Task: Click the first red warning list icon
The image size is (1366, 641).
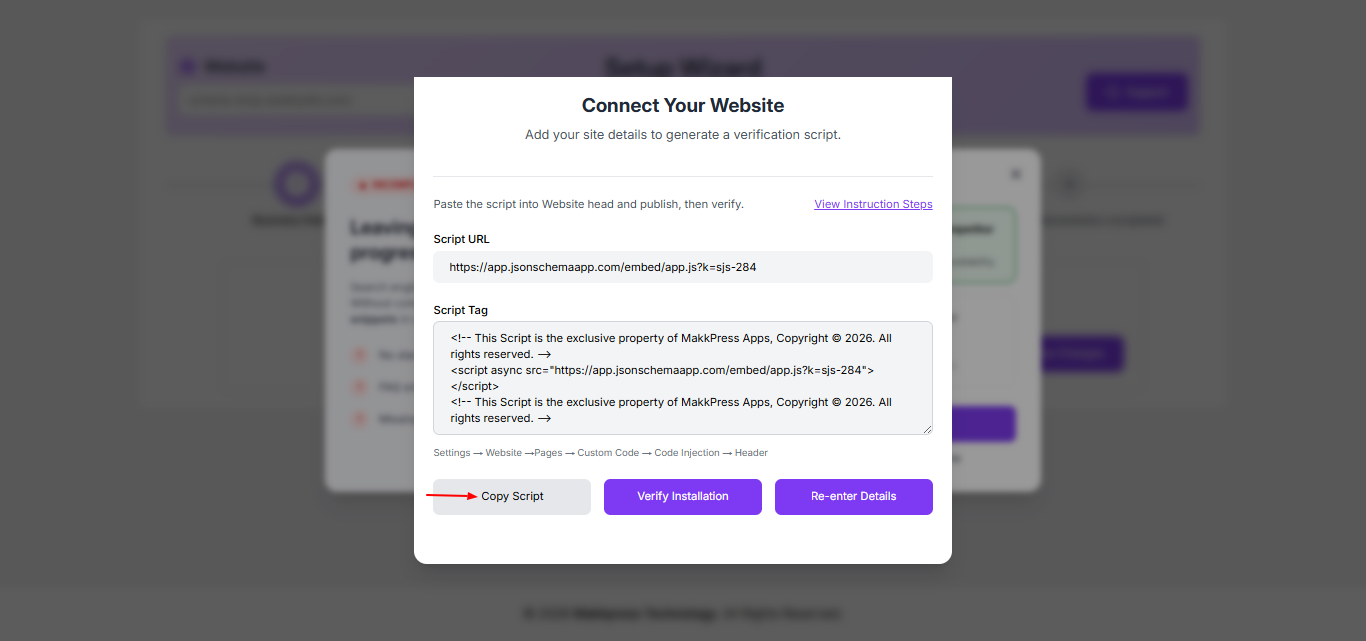Action: click(359, 355)
